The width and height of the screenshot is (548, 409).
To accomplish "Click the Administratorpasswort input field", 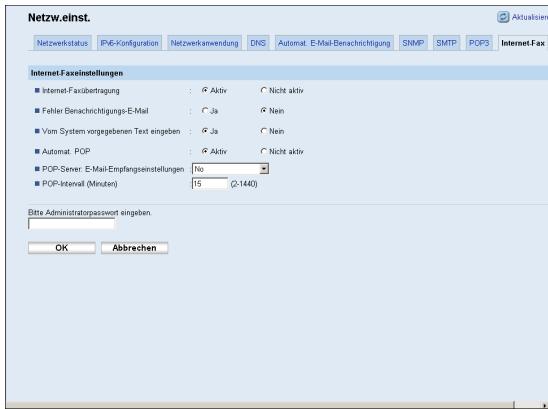I will pos(71,224).
